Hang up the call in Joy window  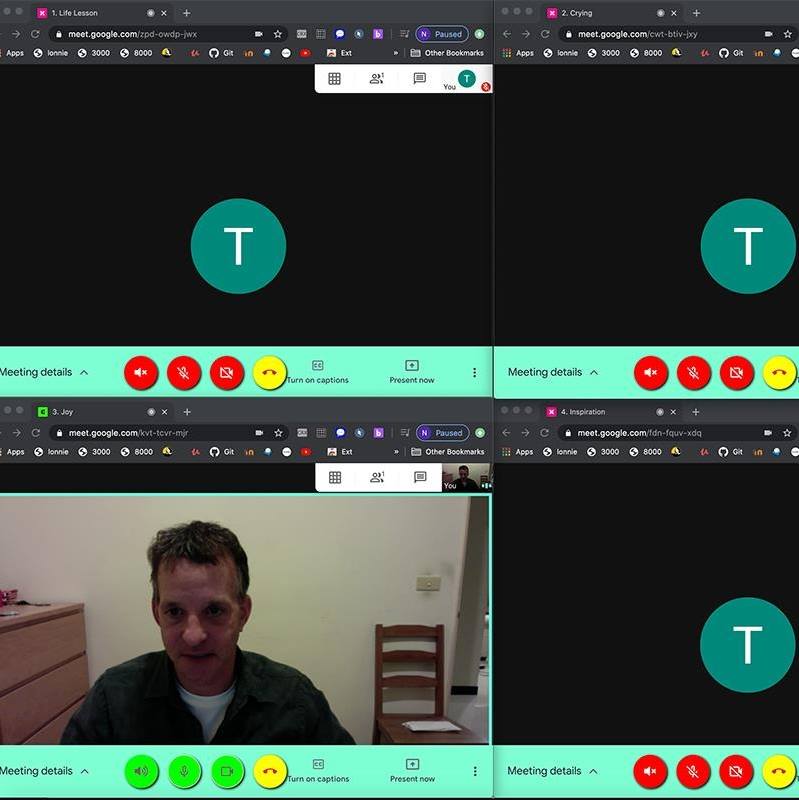[270, 771]
